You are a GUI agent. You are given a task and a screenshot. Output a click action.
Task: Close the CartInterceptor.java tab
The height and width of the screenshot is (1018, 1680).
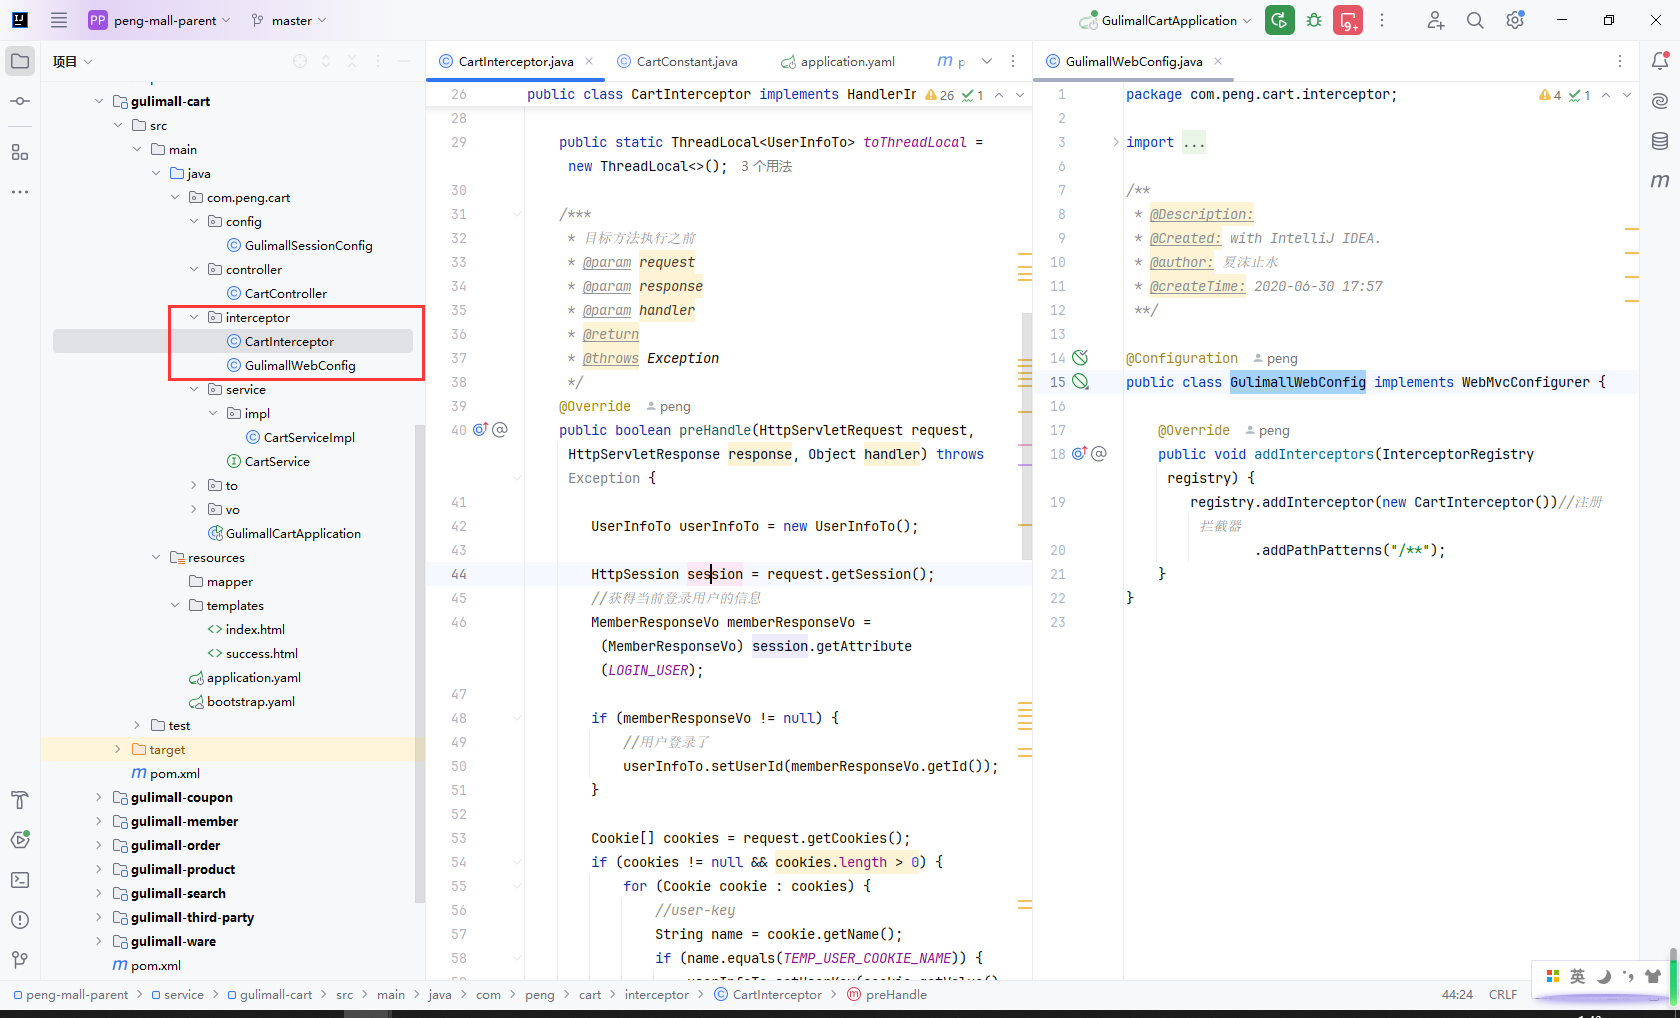point(589,61)
